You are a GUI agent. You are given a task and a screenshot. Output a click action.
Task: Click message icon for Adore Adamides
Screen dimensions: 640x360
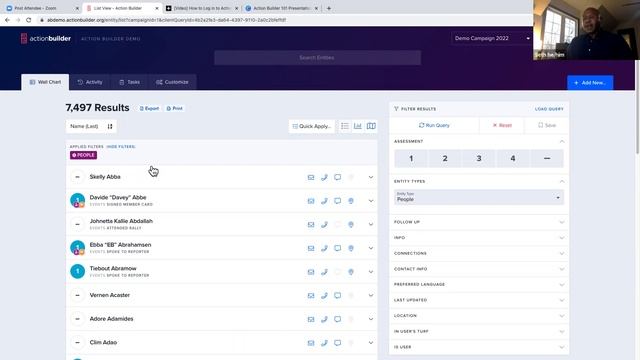[x=338, y=319]
